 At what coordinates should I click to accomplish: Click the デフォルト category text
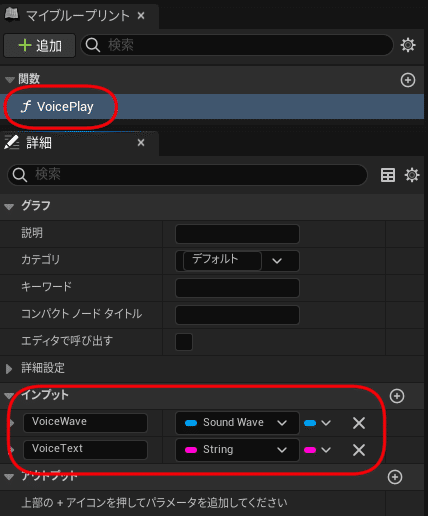pyautogui.click(x=215, y=259)
